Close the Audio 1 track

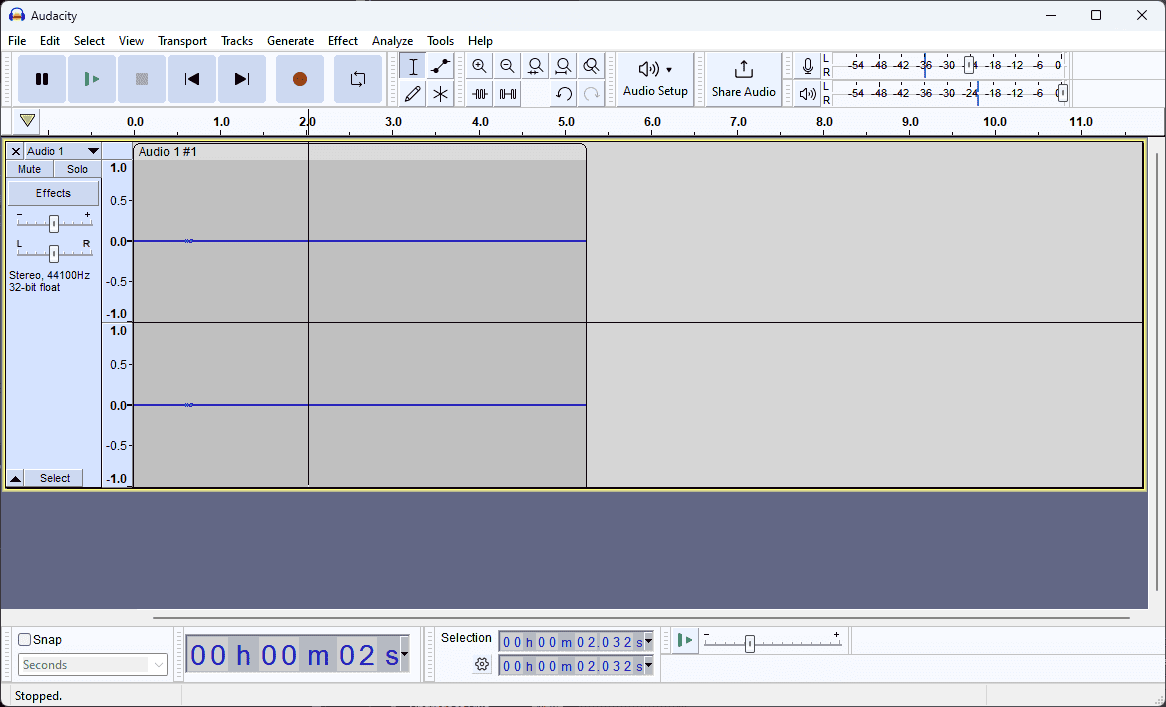click(x=16, y=151)
